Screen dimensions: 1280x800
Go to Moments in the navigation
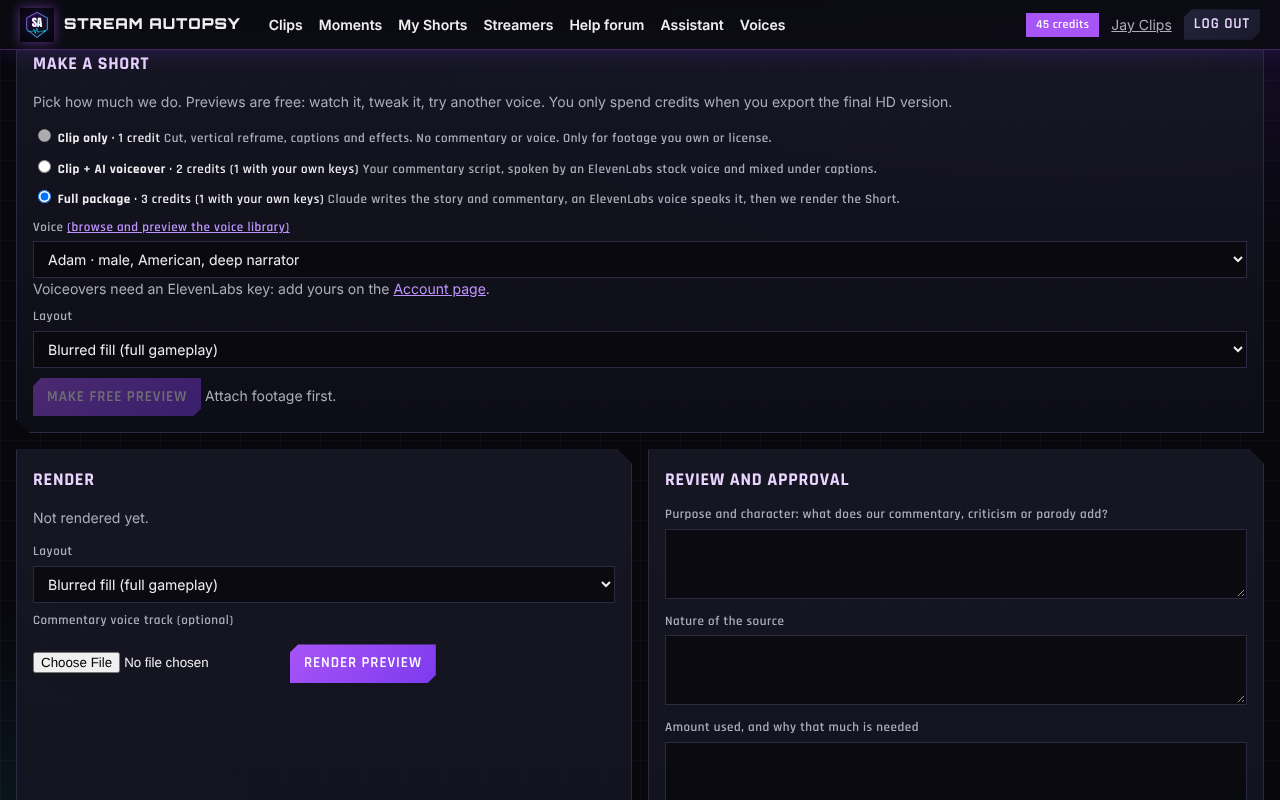350,25
